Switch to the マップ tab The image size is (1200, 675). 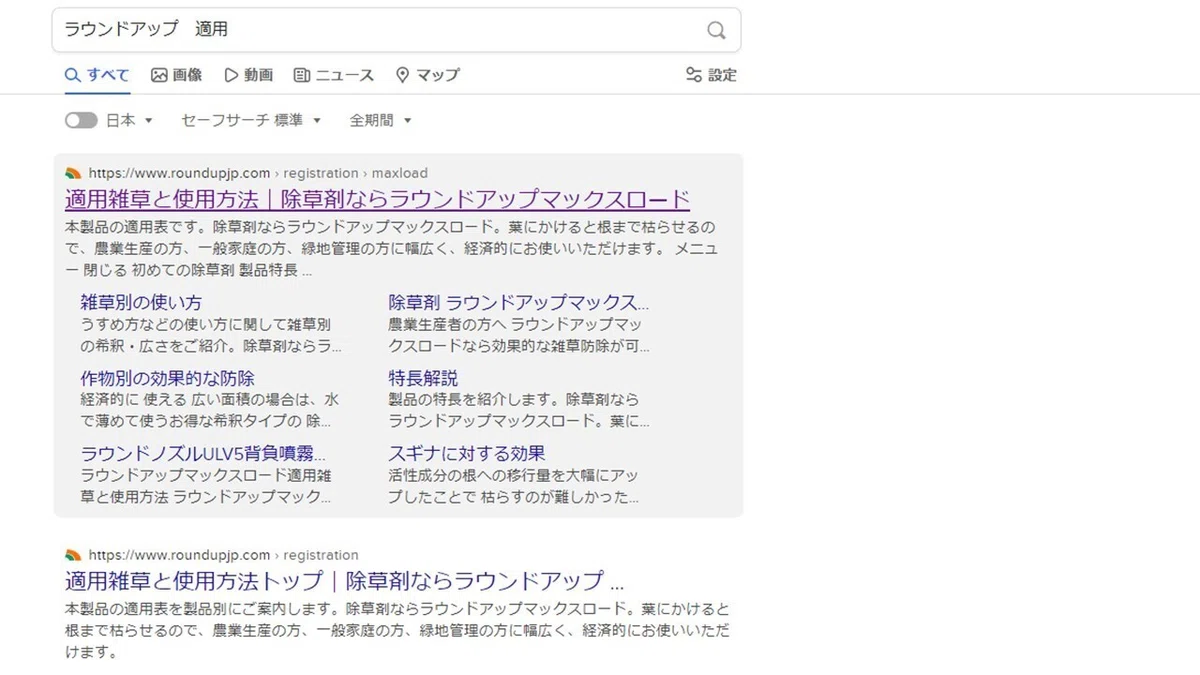[x=428, y=75]
